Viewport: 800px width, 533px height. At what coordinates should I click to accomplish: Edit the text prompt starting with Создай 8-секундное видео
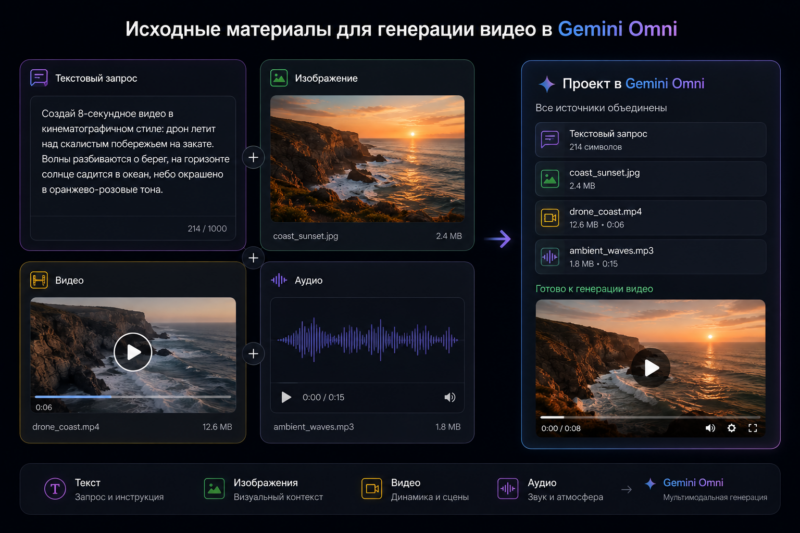135,151
